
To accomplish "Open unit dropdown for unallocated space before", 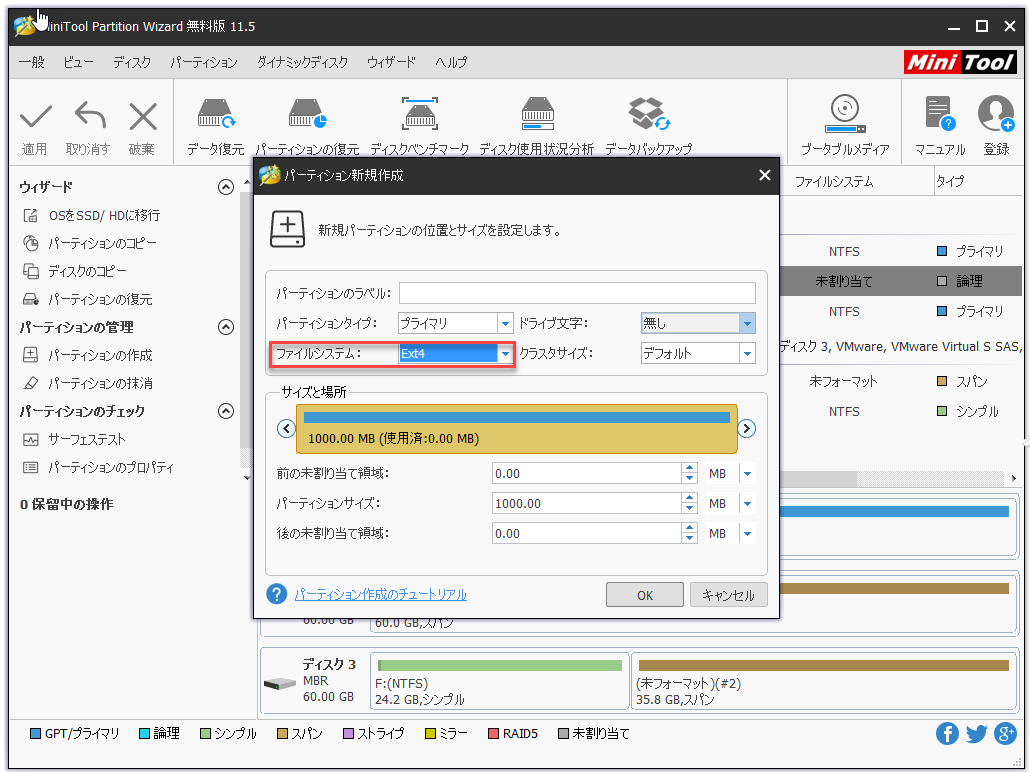I will pyautogui.click(x=748, y=474).
